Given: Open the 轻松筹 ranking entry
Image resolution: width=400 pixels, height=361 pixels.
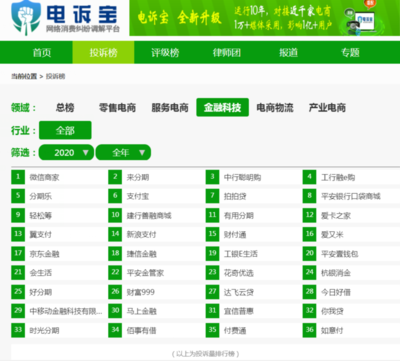Looking at the screenshot, I should pyautogui.click(x=41, y=216).
